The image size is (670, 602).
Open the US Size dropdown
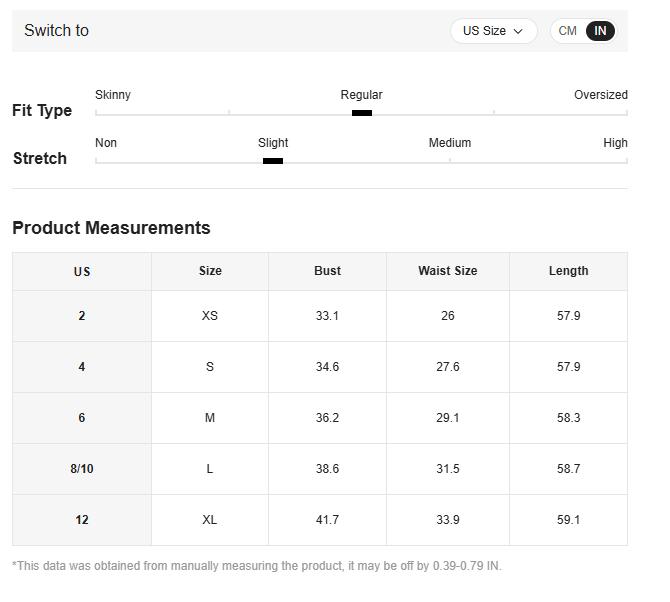[492, 31]
